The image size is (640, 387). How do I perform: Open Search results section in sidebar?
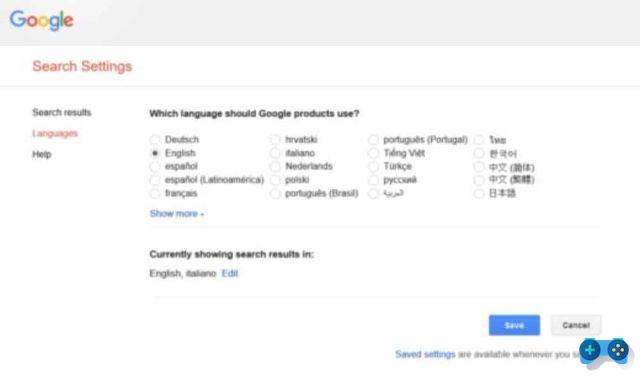click(62, 112)
